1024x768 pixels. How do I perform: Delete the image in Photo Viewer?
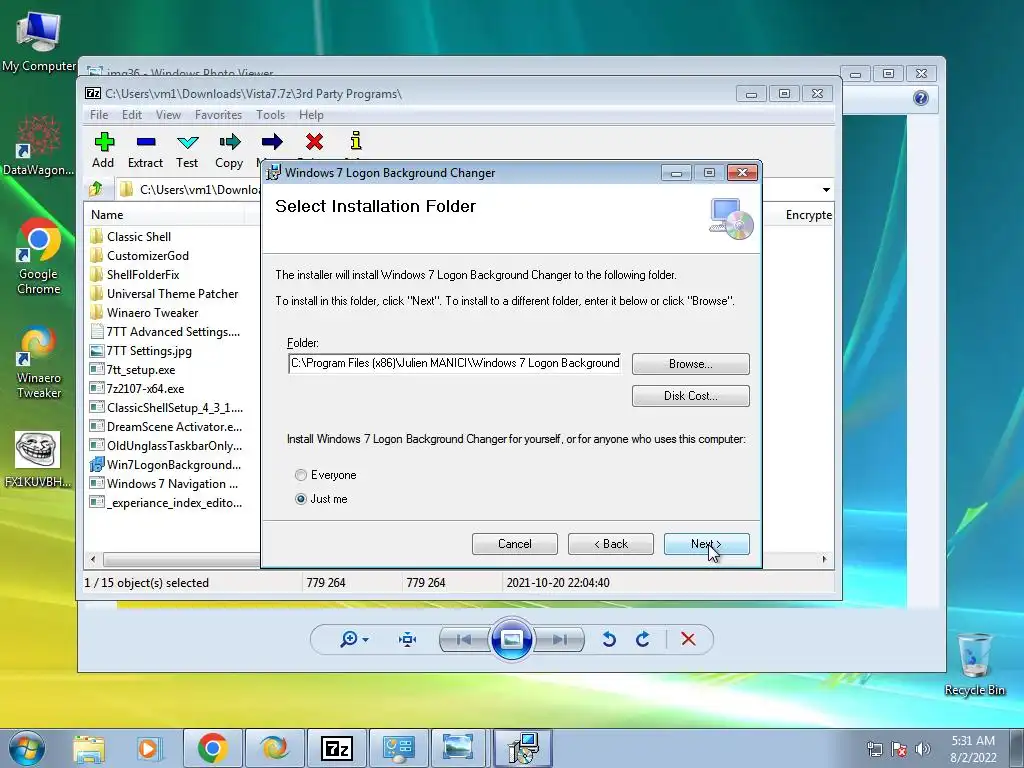pos(688,639)
